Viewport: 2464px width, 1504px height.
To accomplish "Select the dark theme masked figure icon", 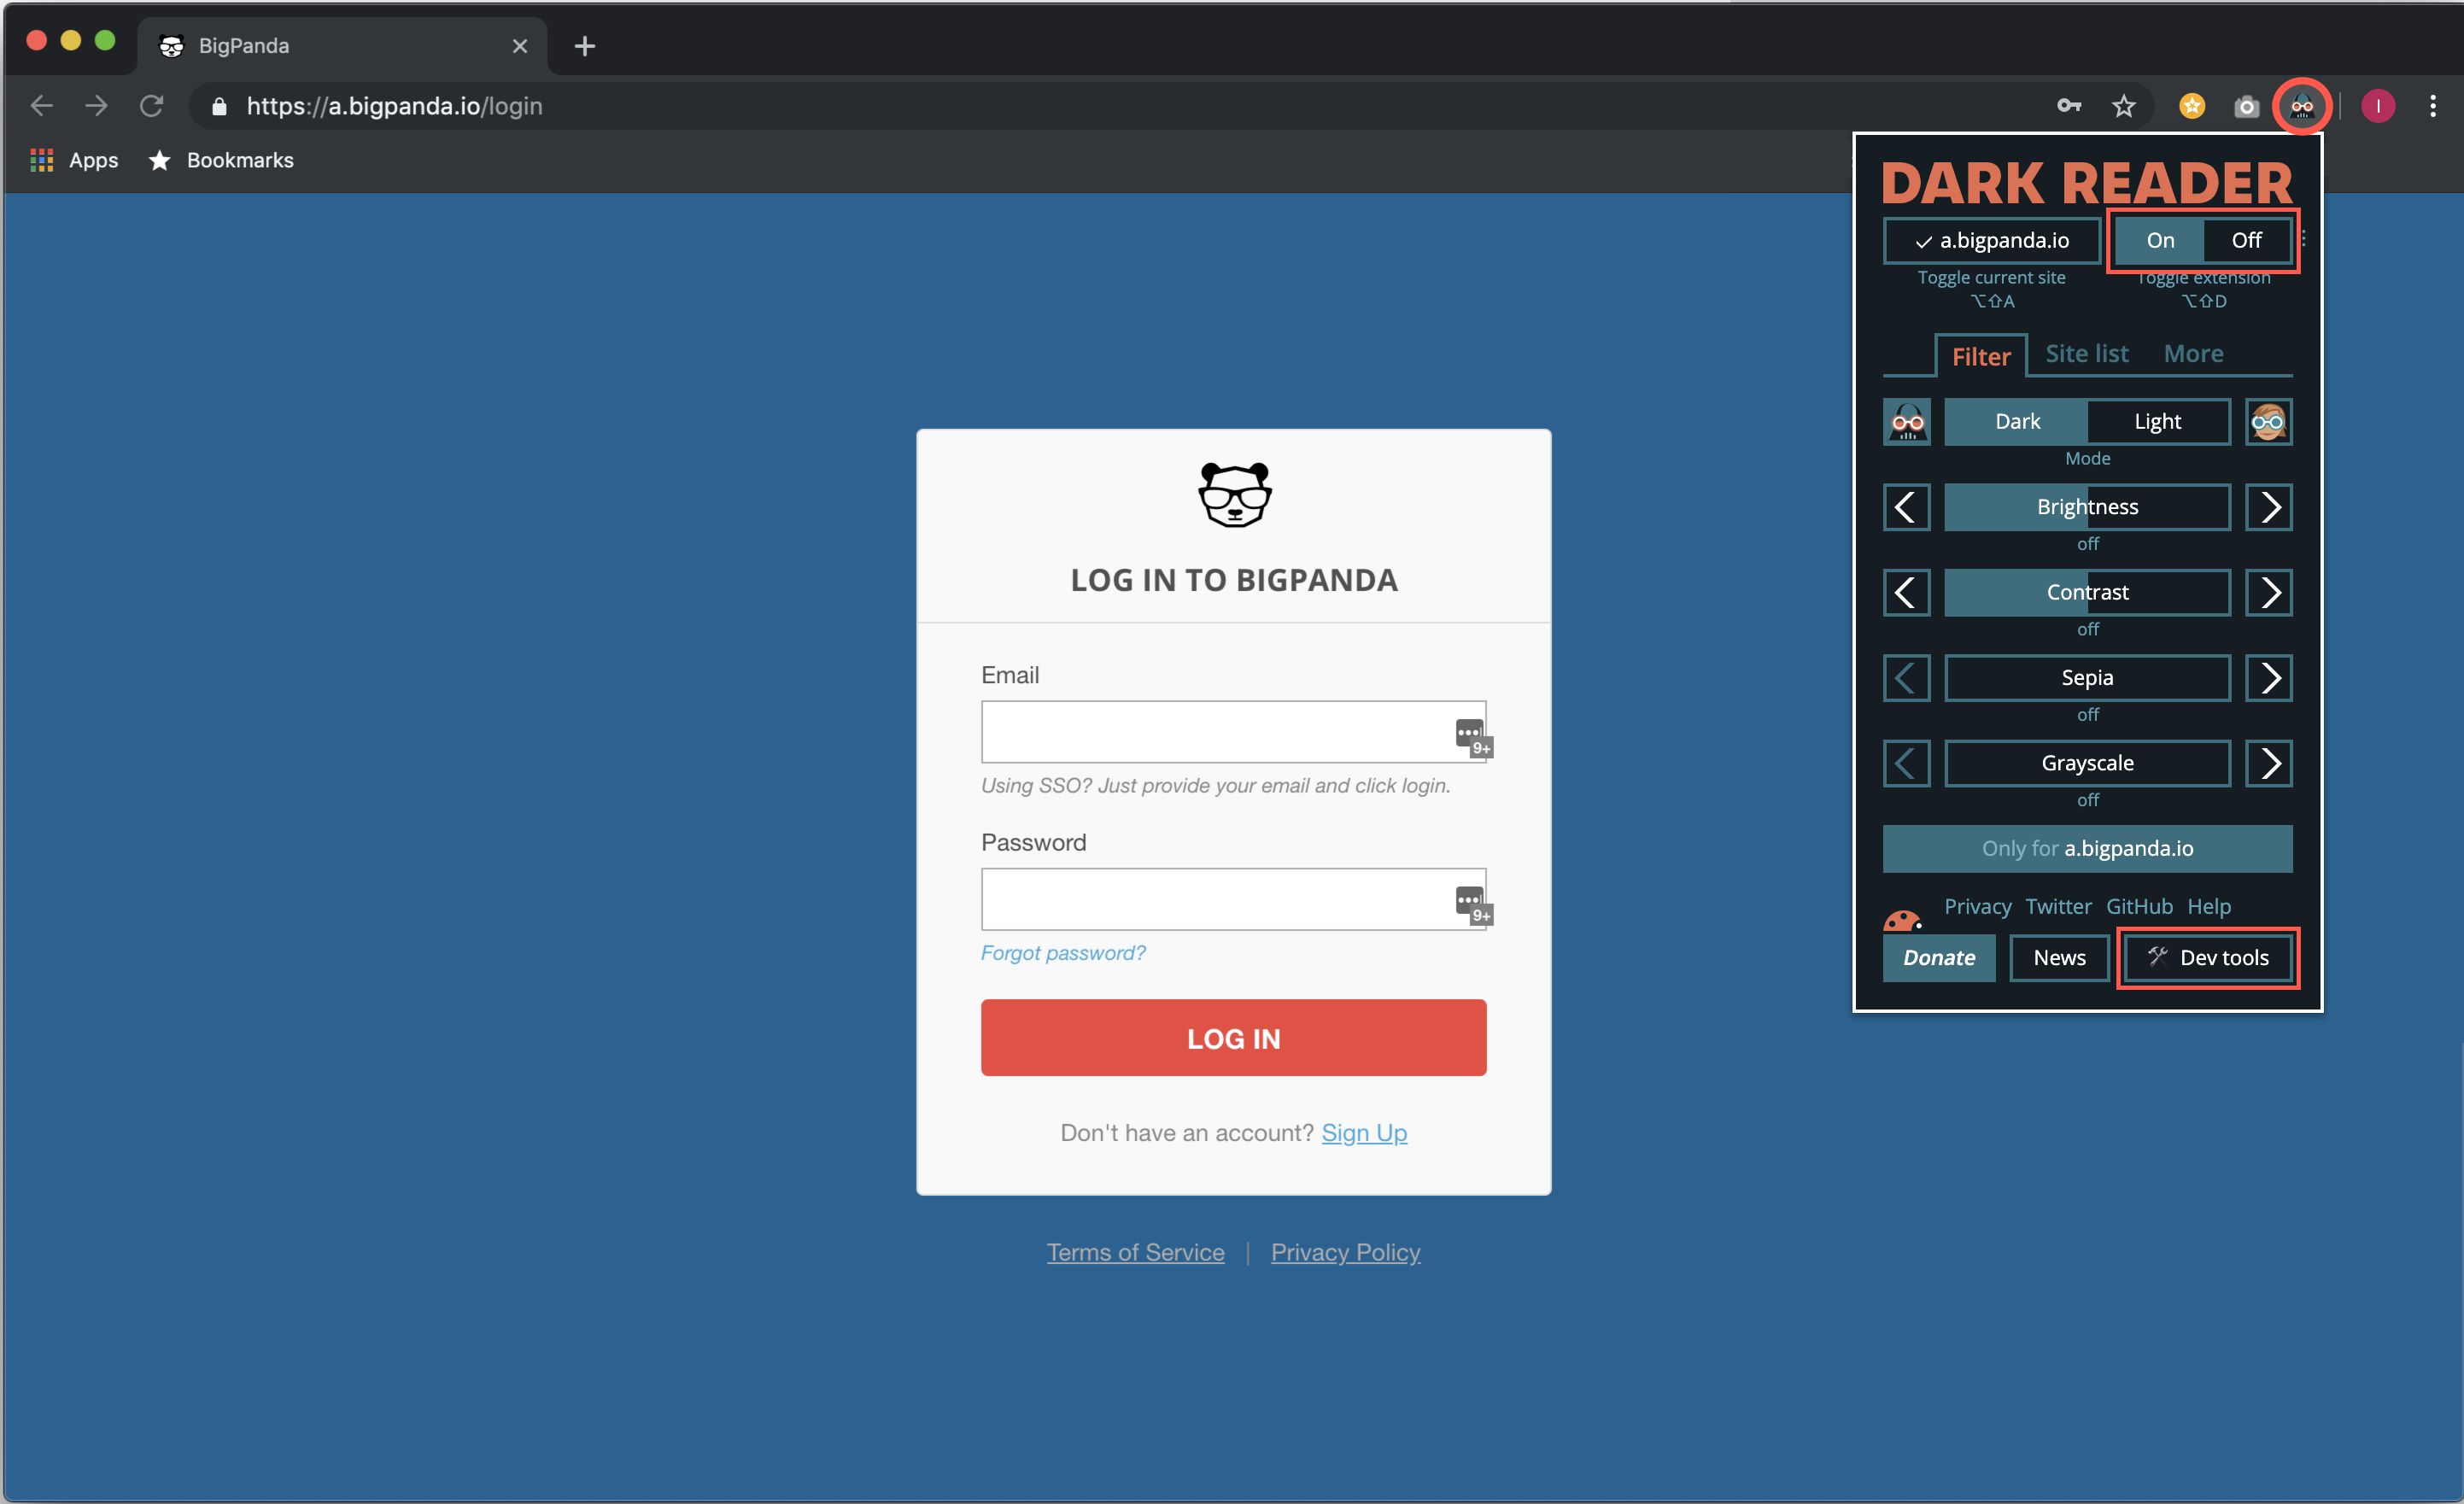I will (x=1906, y=422).
